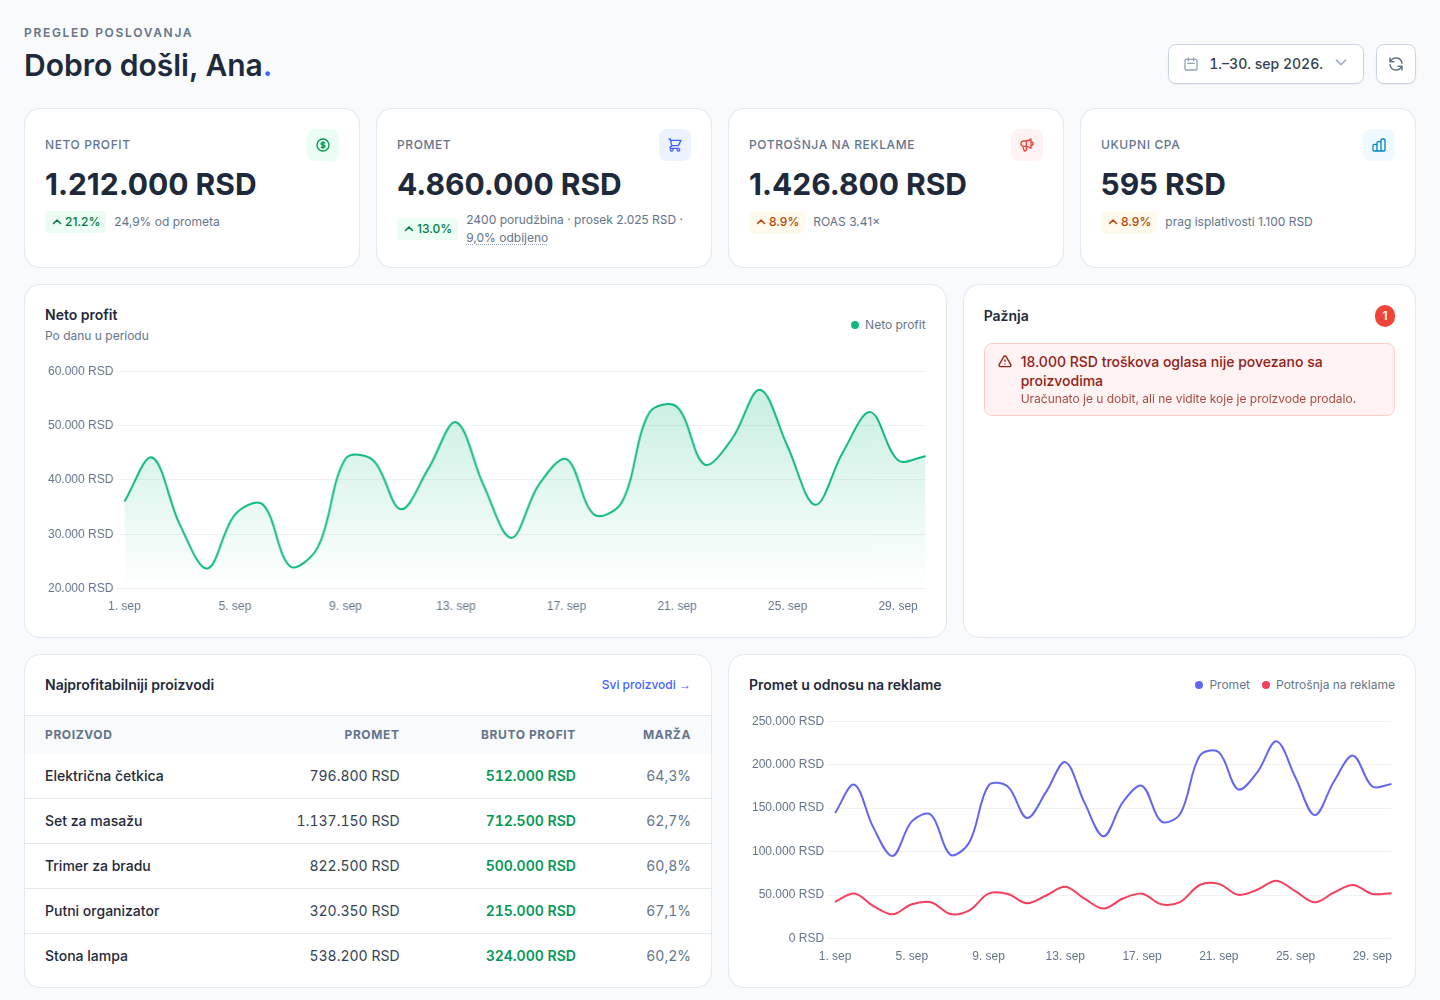
Task: Click prag isplativosti 1.100 RSD text
Action: [x=1239, y=222]
